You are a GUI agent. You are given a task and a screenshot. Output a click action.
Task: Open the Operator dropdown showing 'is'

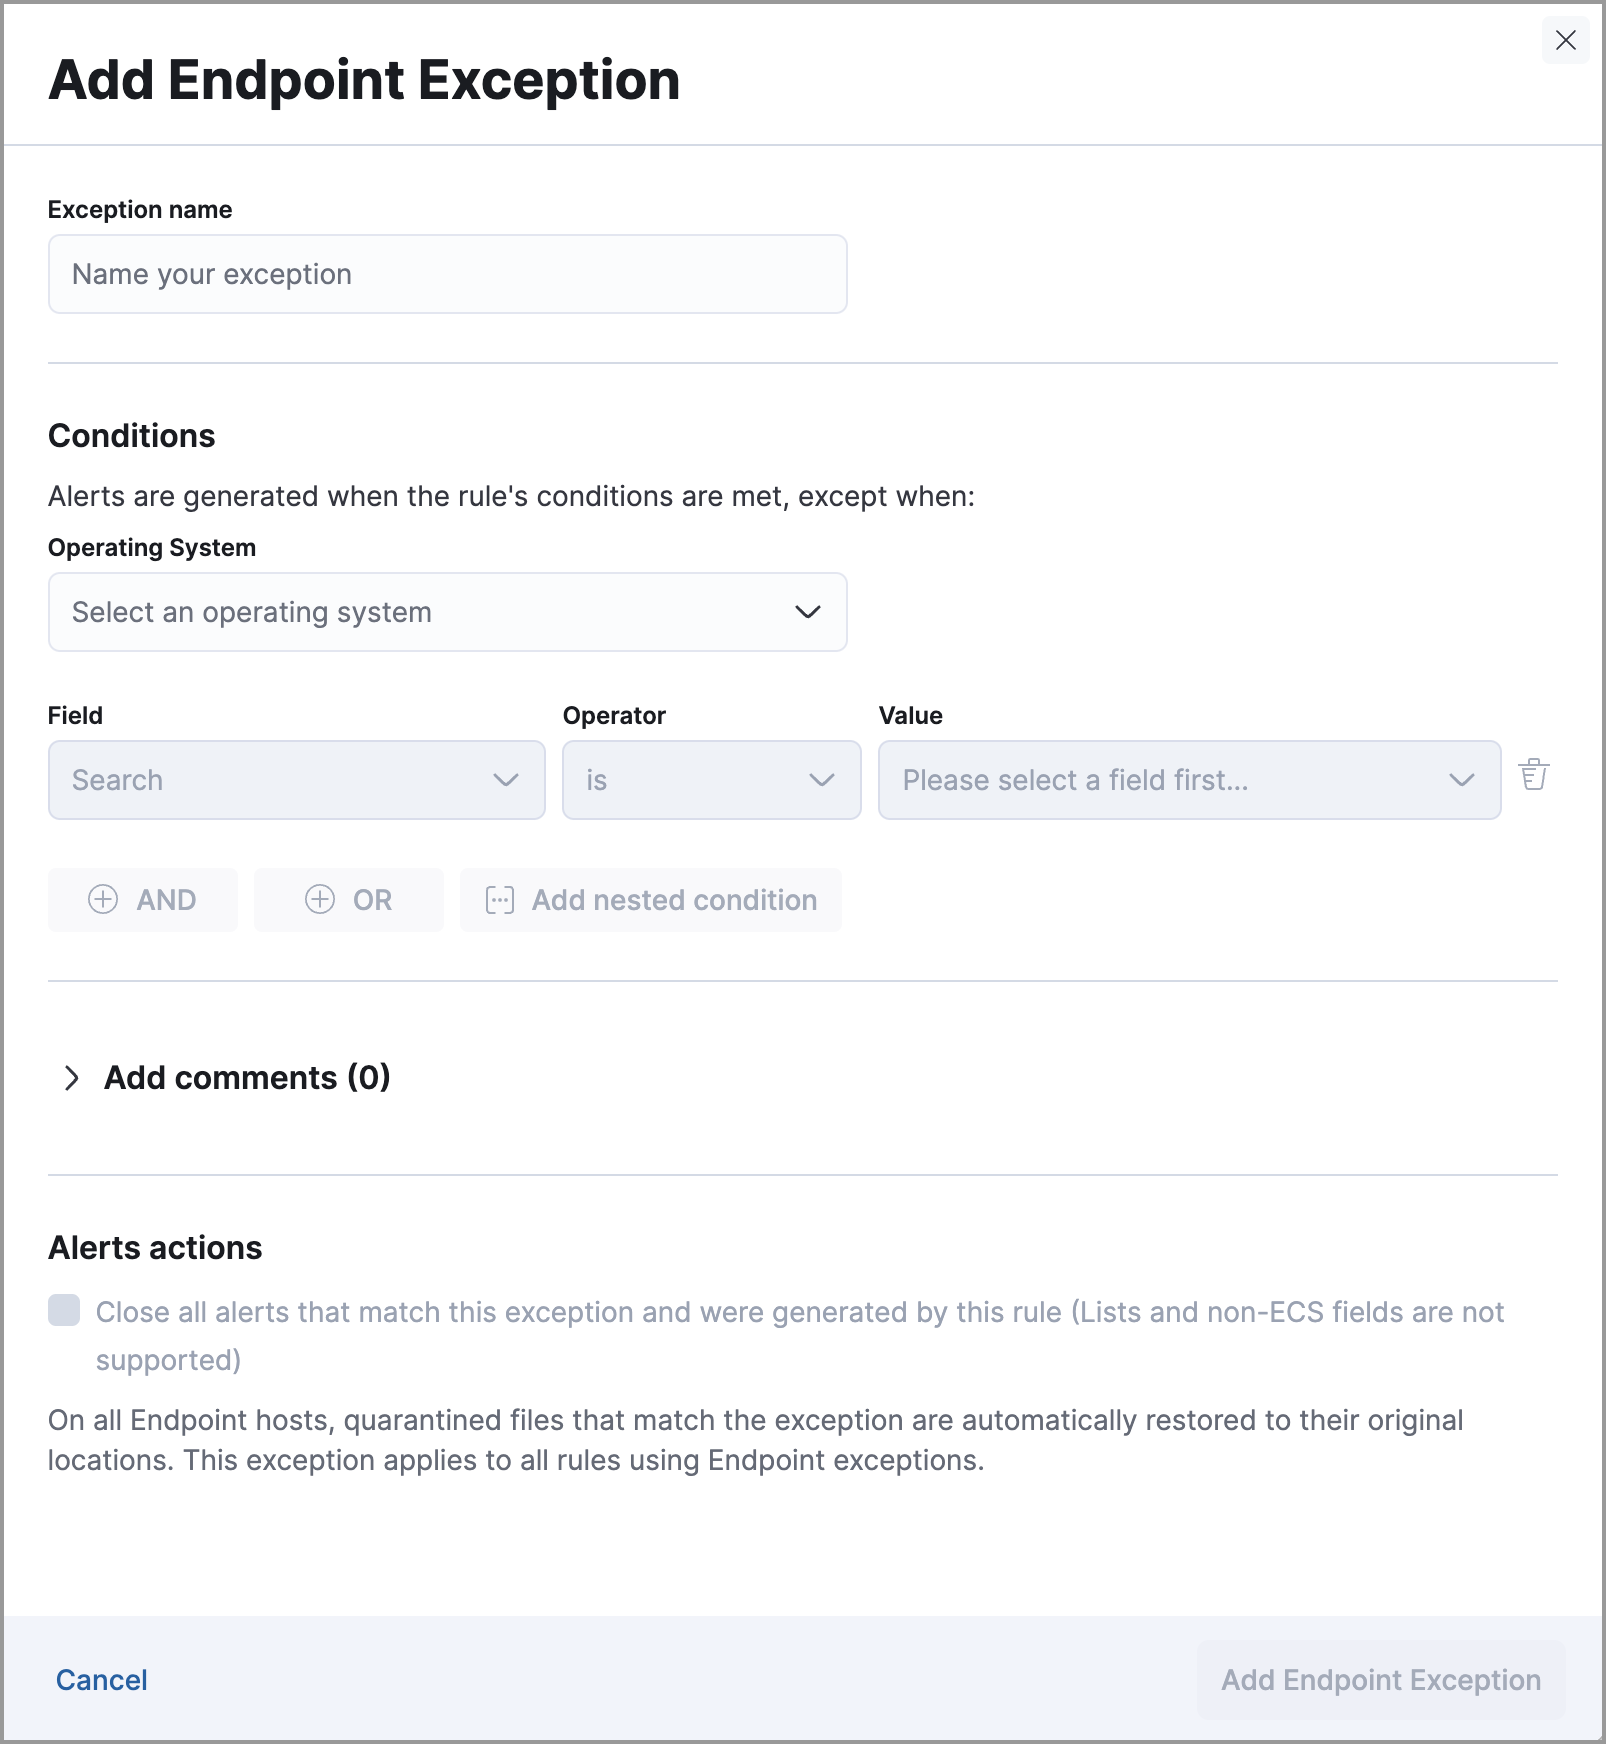(x=710, y=780)
